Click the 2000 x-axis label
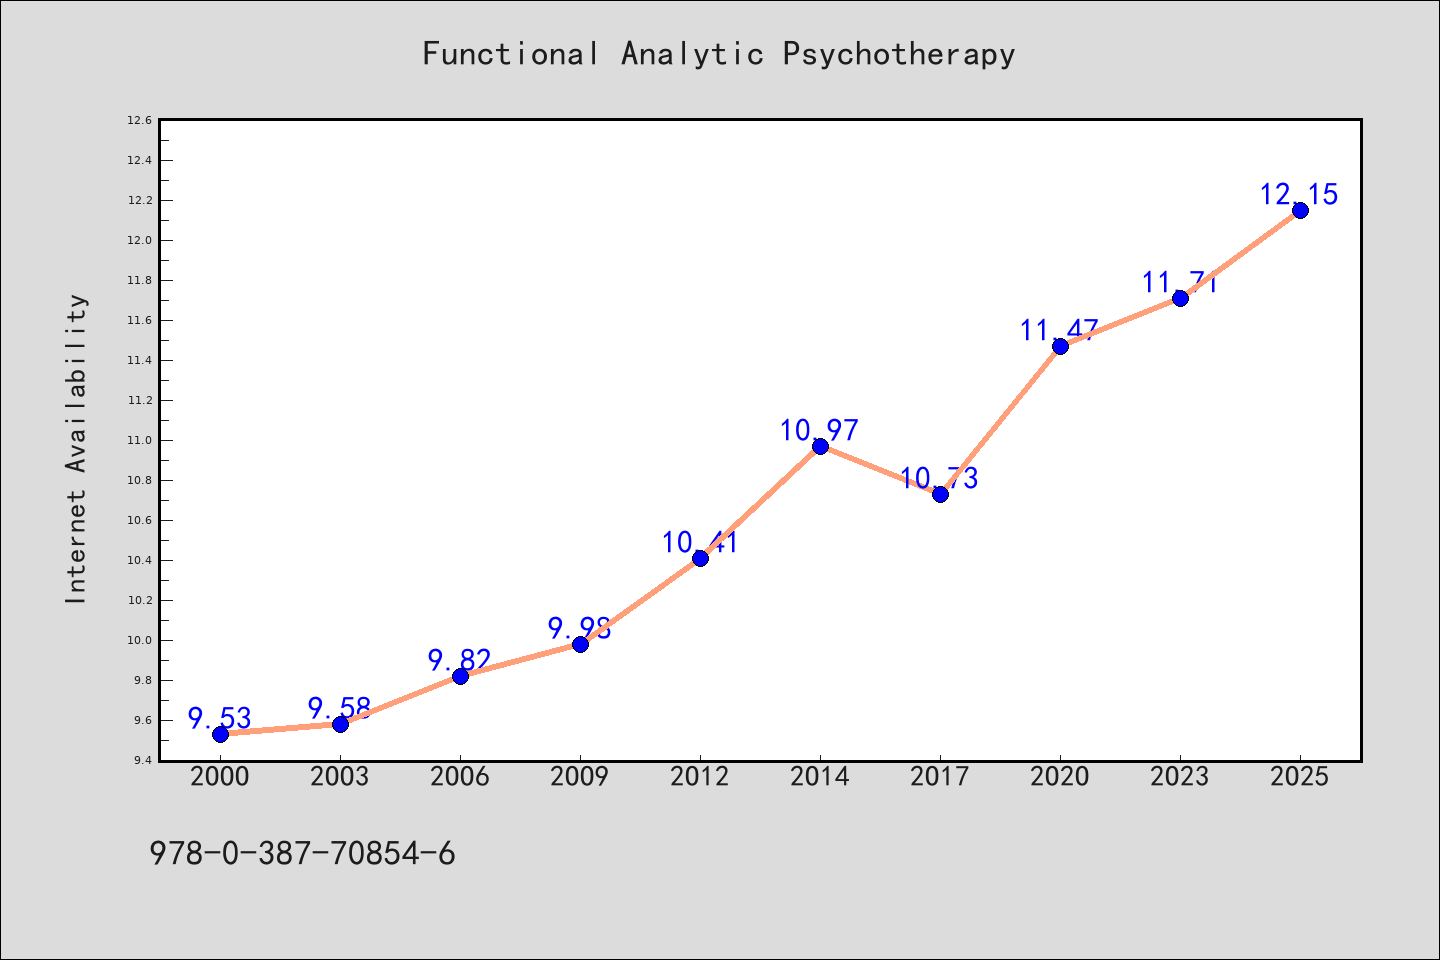This screenshot has width=1440, height=960. click(x=220, y=777)
